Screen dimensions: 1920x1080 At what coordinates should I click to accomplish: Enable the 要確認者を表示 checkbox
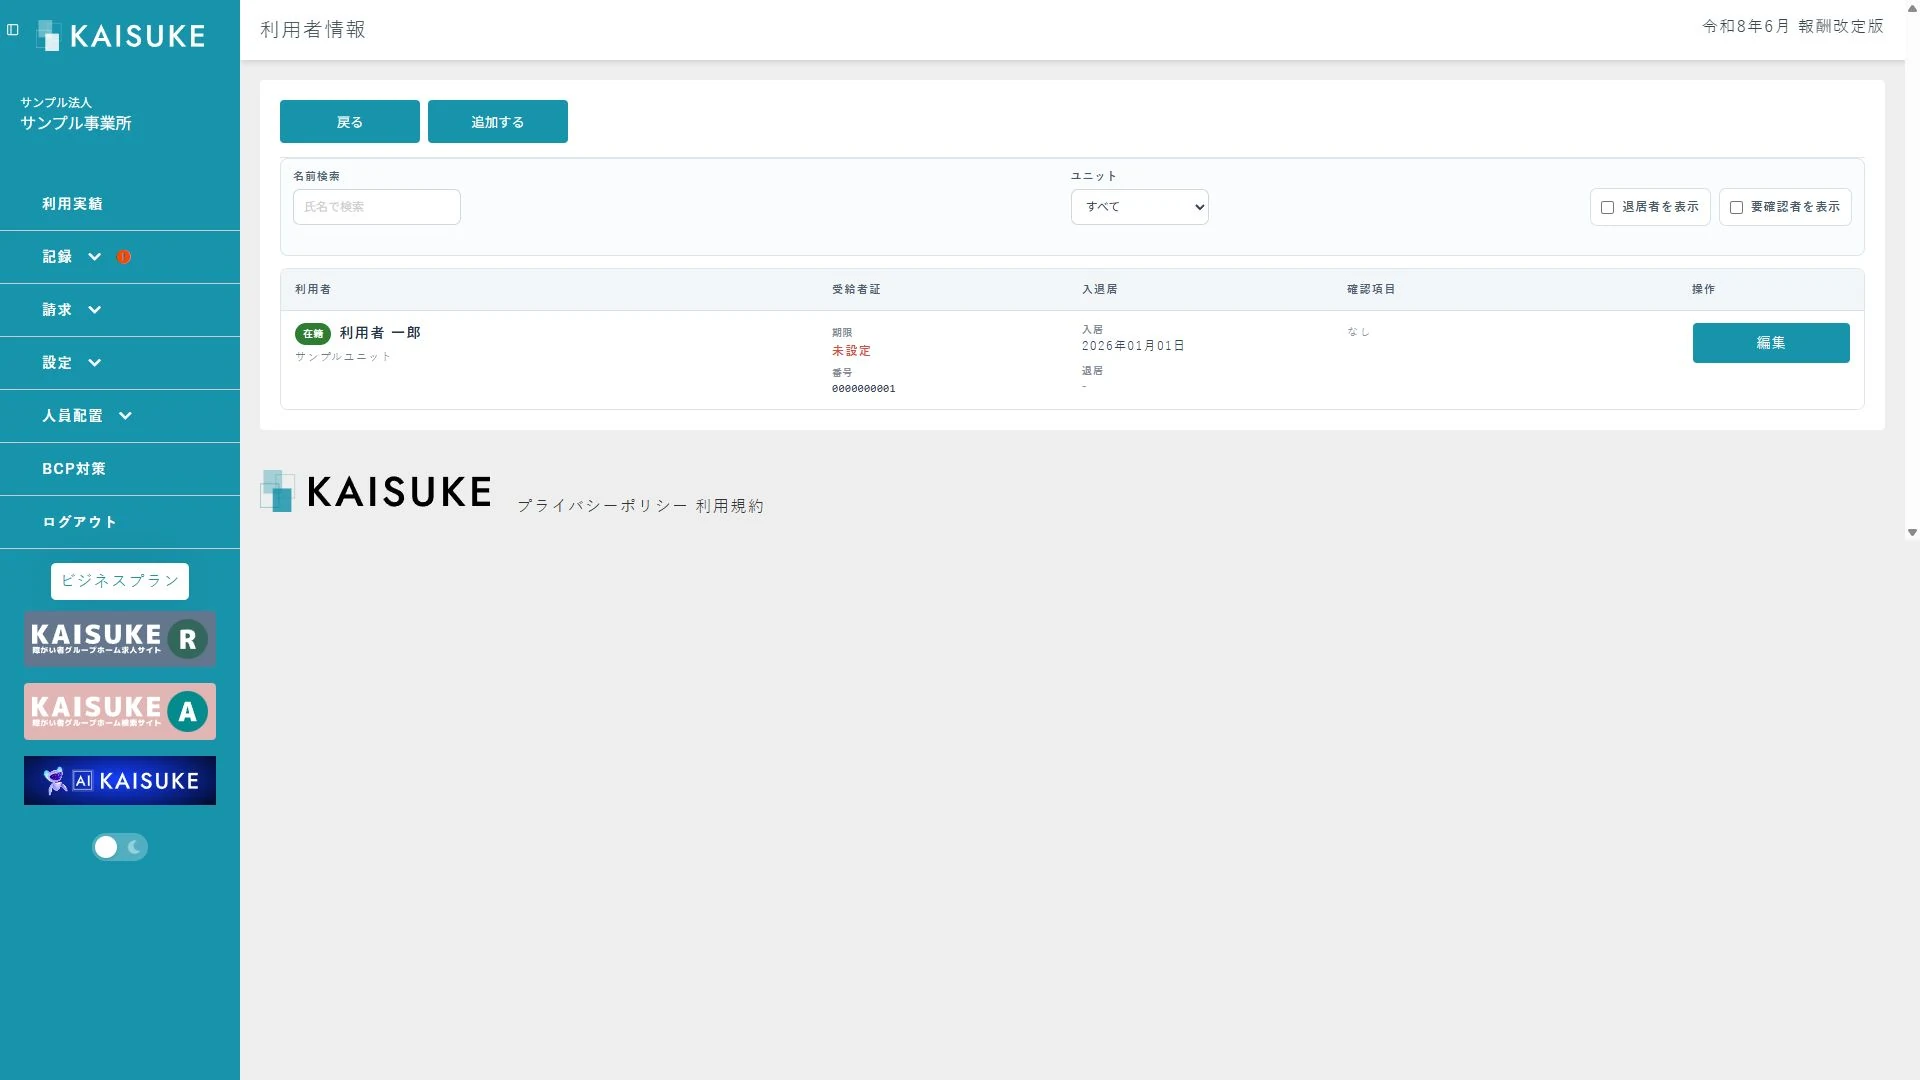point(1736,208)
